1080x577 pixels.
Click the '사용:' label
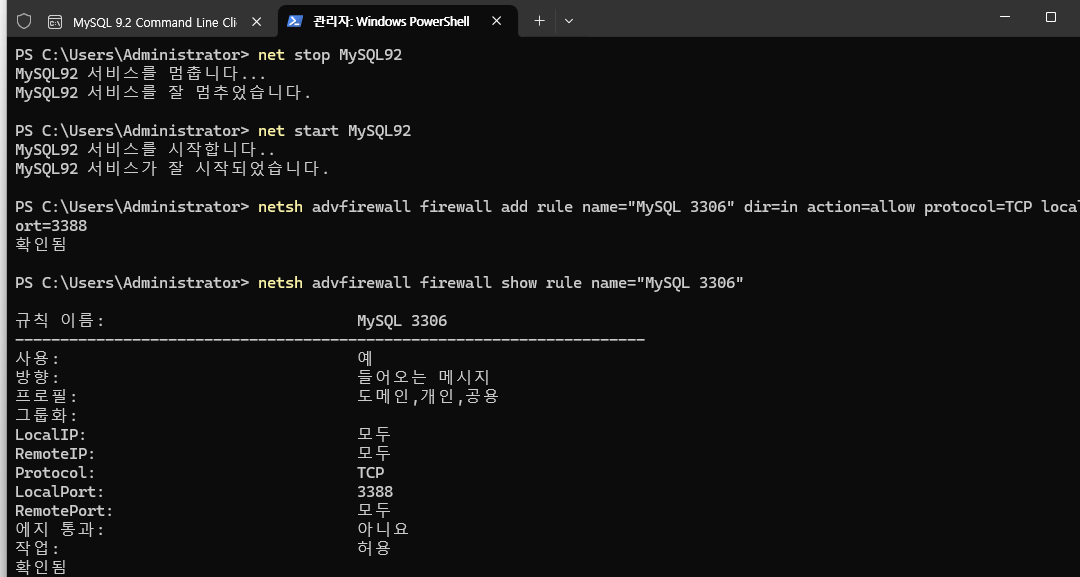(37, 359)
